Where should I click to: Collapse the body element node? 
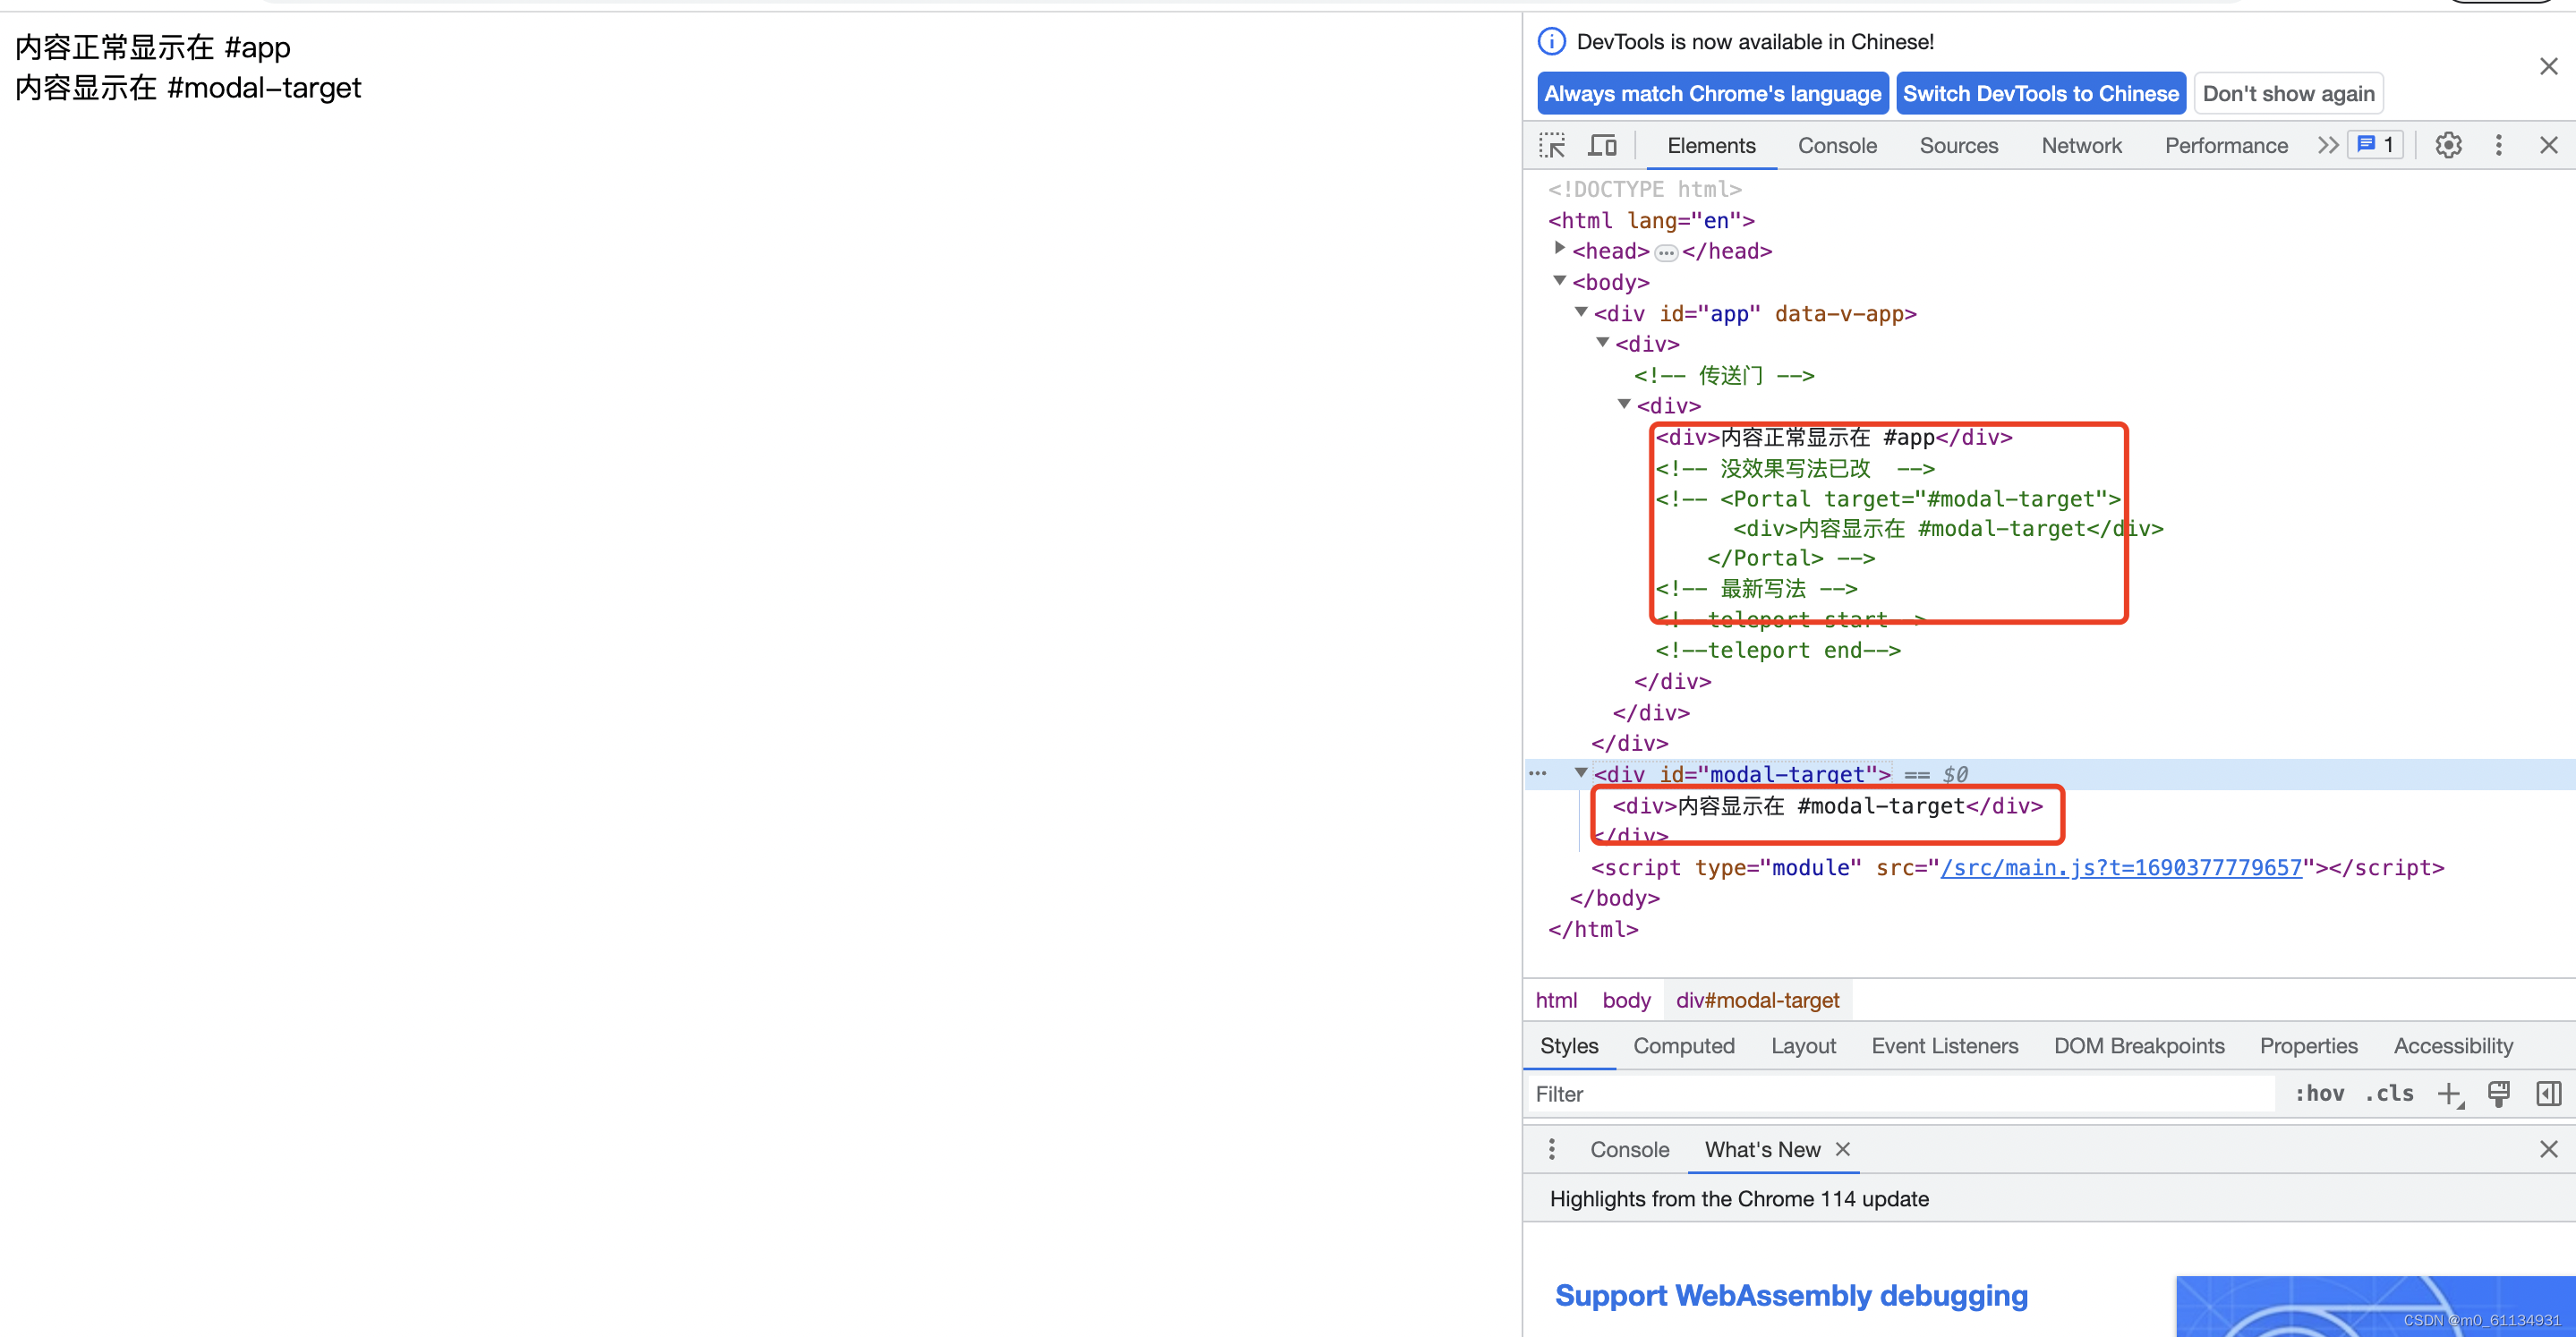(1559, 281)
